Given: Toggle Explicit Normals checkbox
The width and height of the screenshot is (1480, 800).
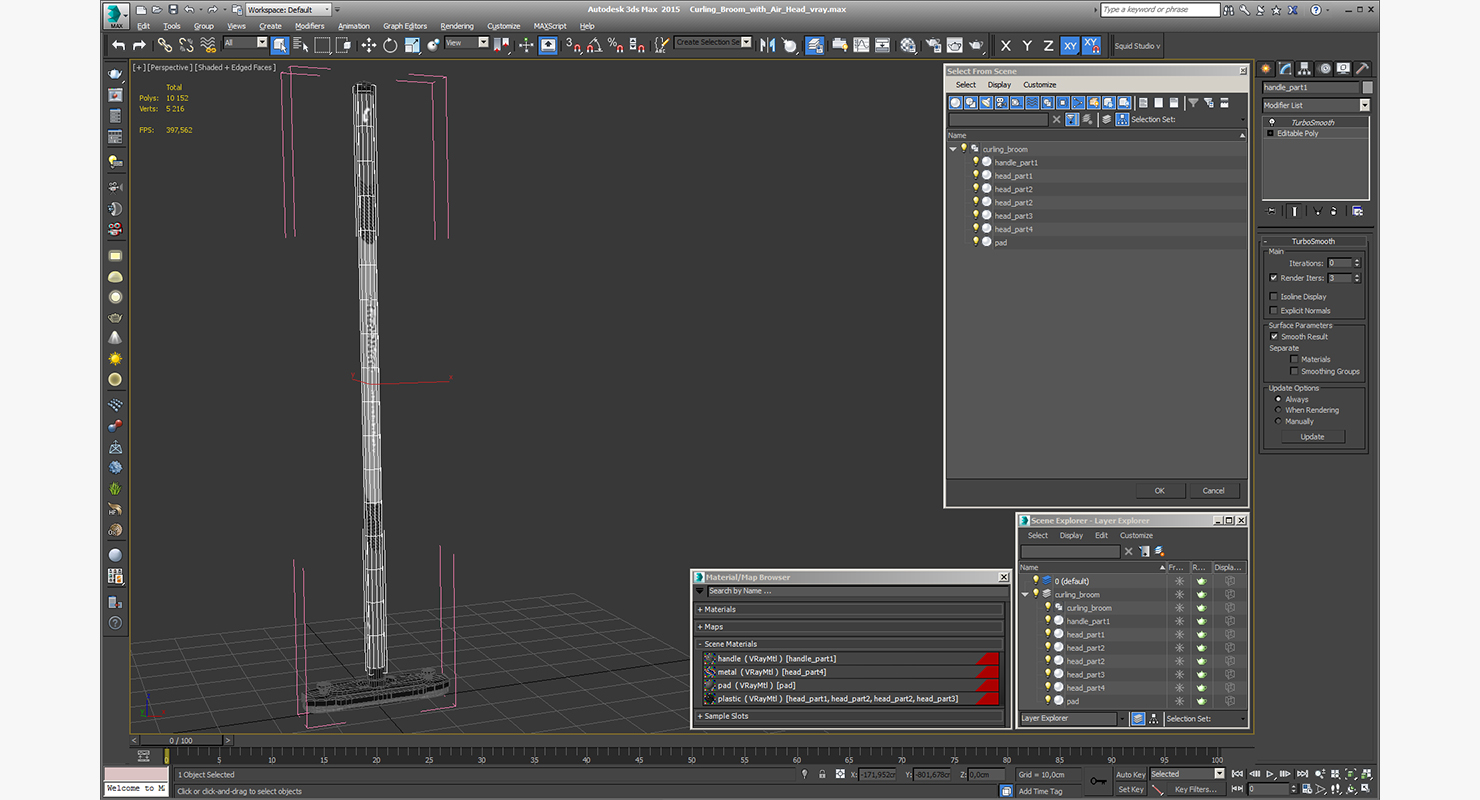Looking at the screenshot, I should point(1273,311).
